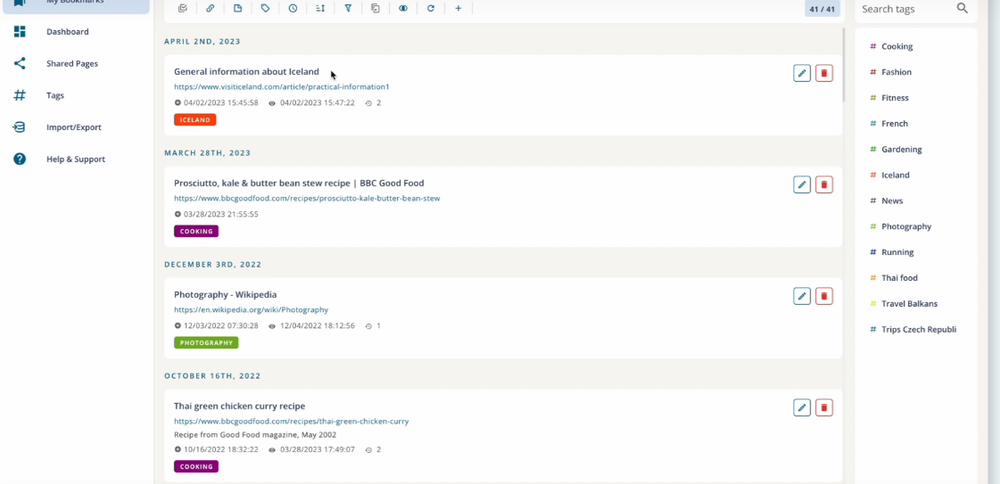Image resolution: width=1000 pixels, height=484 pixels.
Task: Click the bookmark list vertical scrollbar
Action: (844, 64)
